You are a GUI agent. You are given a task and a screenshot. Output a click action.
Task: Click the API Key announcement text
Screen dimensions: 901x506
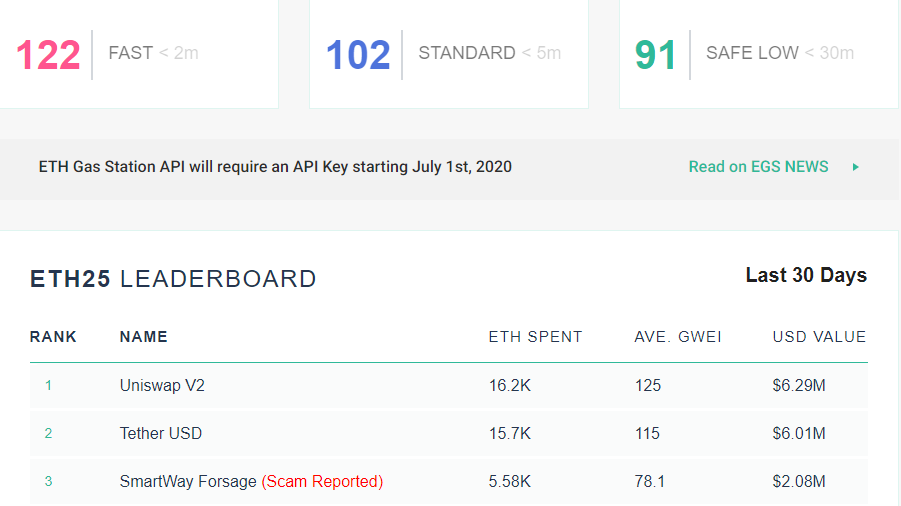[x=275, y=167]
